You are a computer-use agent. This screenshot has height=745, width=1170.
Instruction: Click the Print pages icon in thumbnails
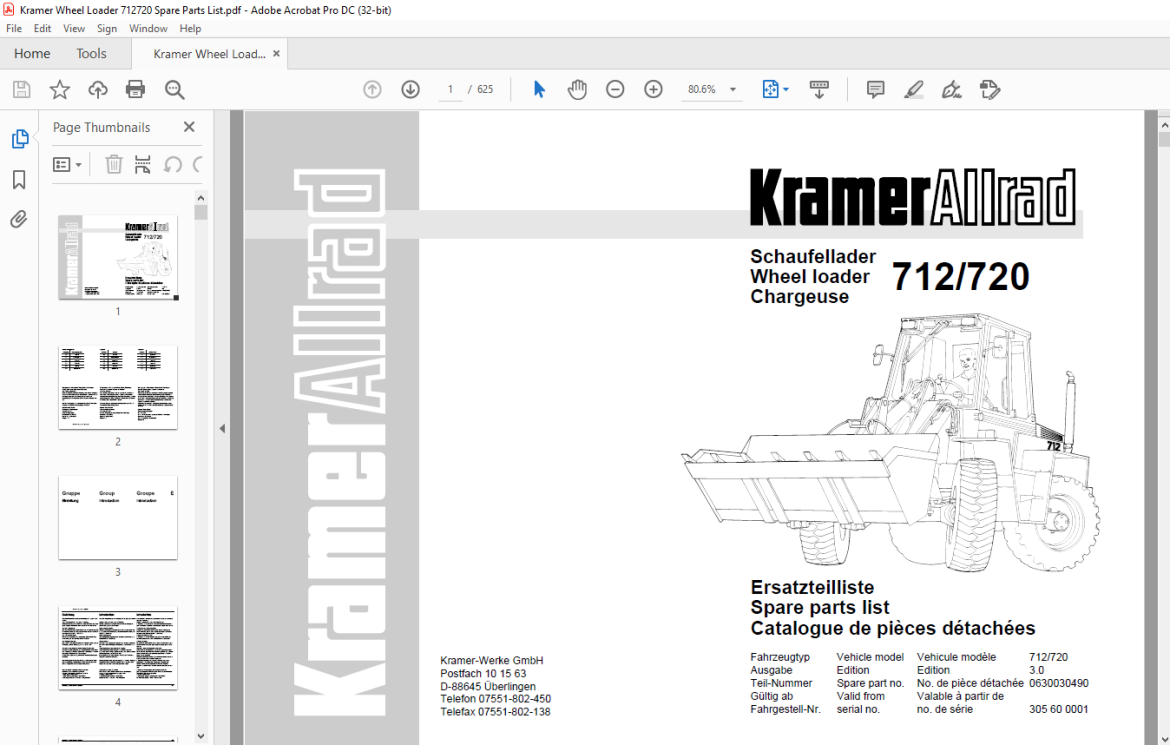click(x=143, y=164)
